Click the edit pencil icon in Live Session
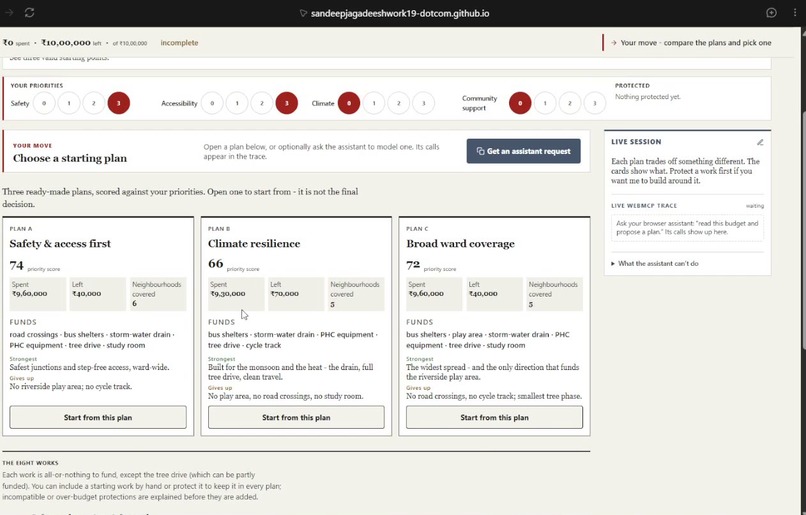This screenshot has height=515, width=806. (x=760, y=142)
